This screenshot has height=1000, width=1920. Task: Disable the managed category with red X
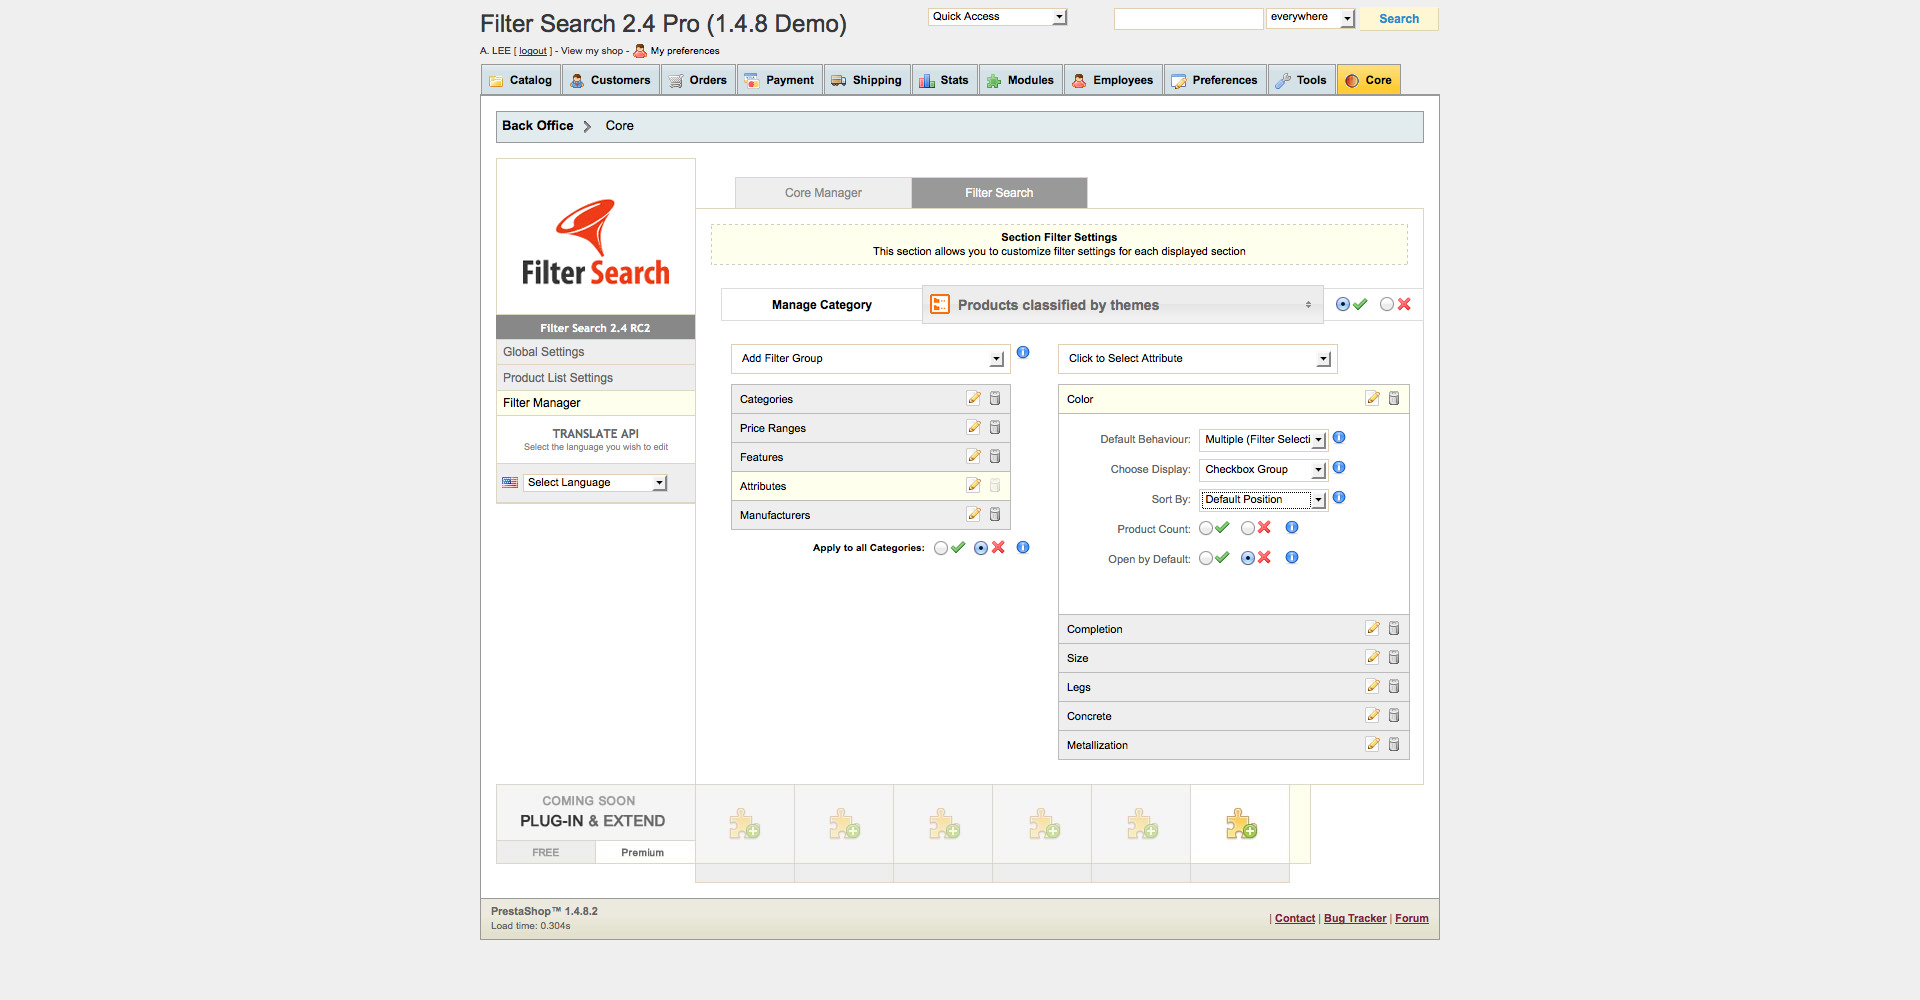pyautogui.click(x=1387, y=304)
